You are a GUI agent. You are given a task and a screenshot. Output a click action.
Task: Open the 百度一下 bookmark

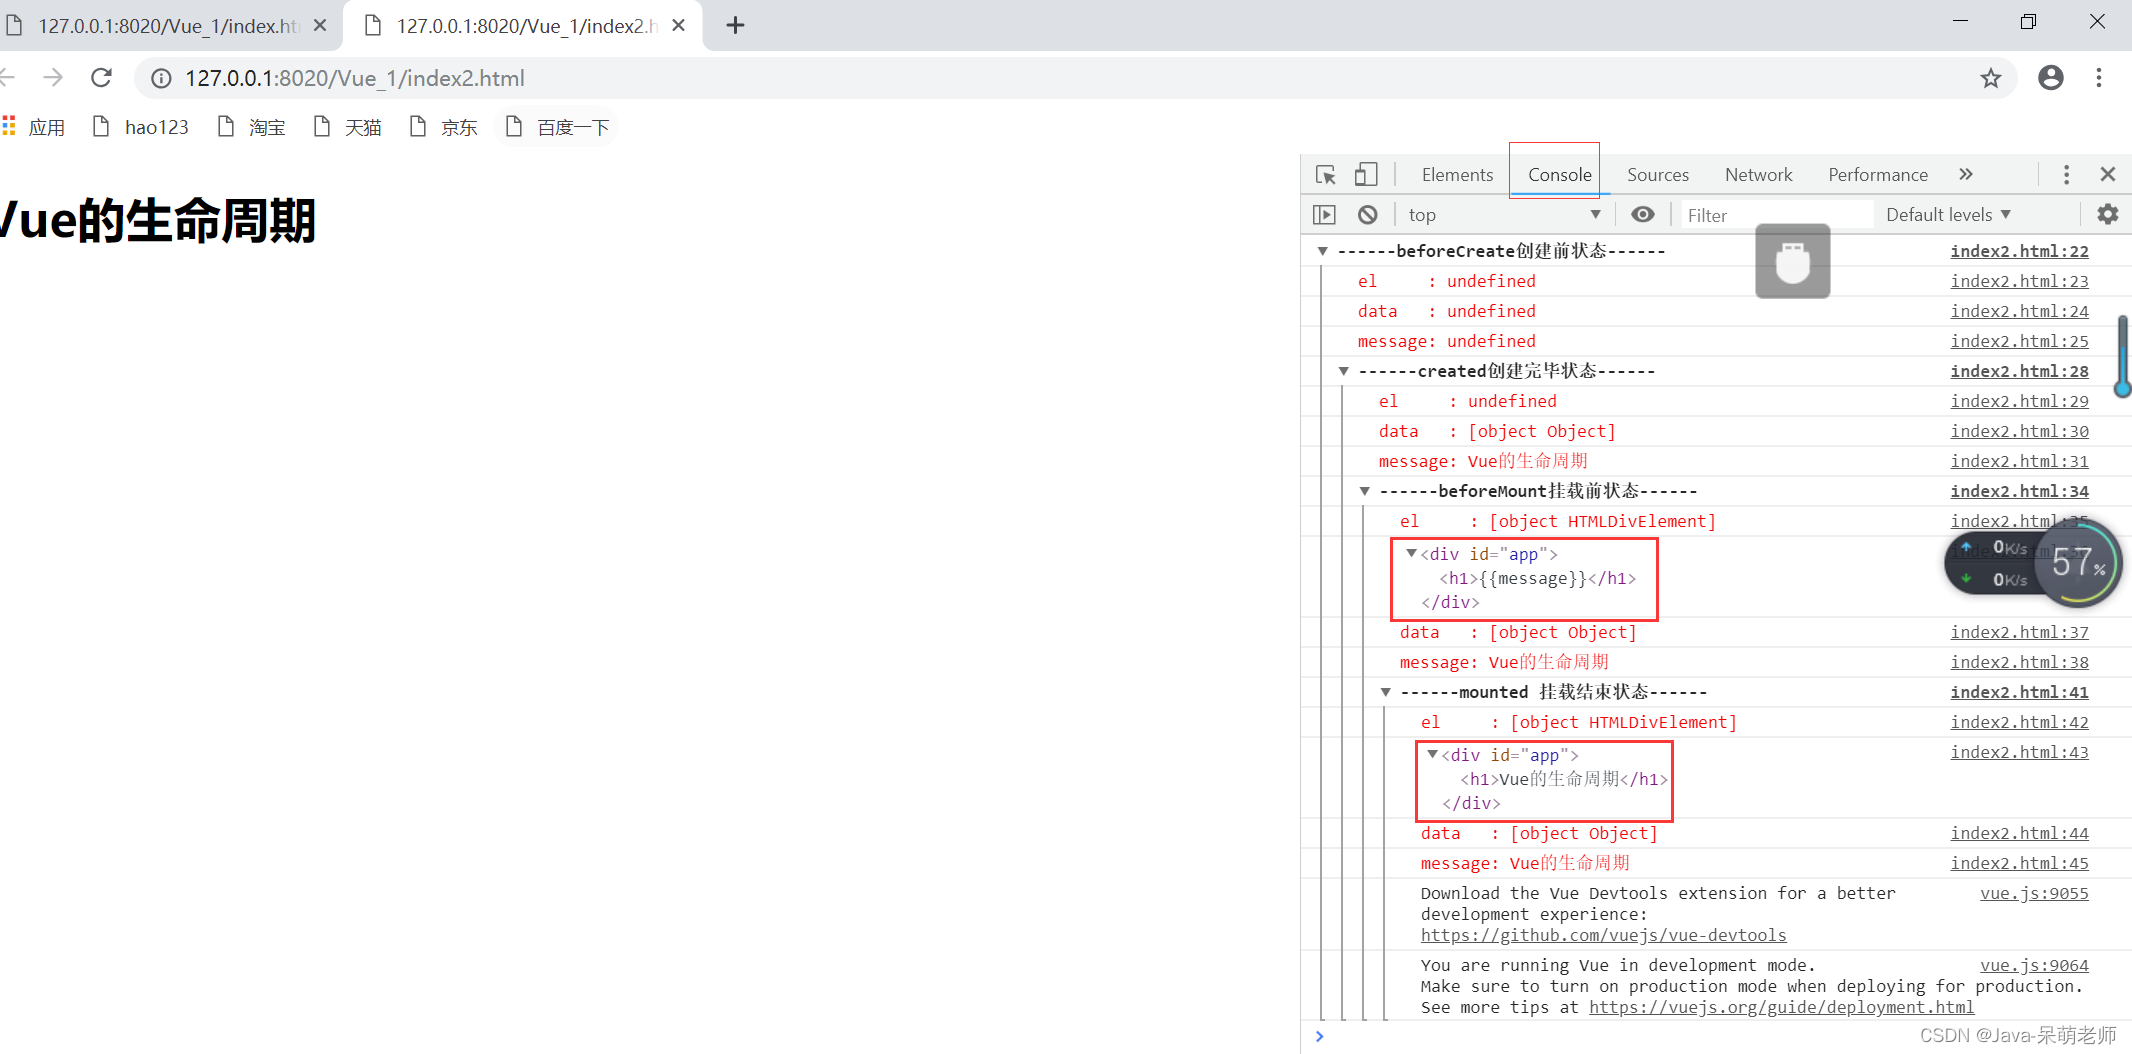(x=558, y=127)
